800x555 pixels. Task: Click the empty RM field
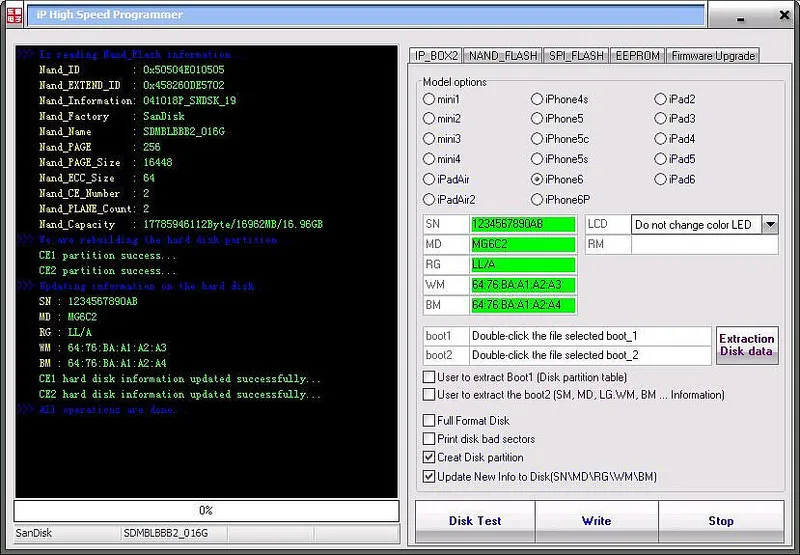(705, 244)
